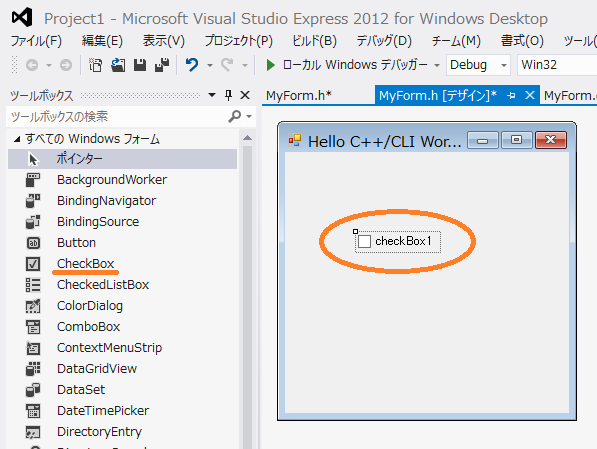This screenshot has width=597, height=449.
Task: Click the Navigate Backward arrow icon
Action: (x=32, y=66)
